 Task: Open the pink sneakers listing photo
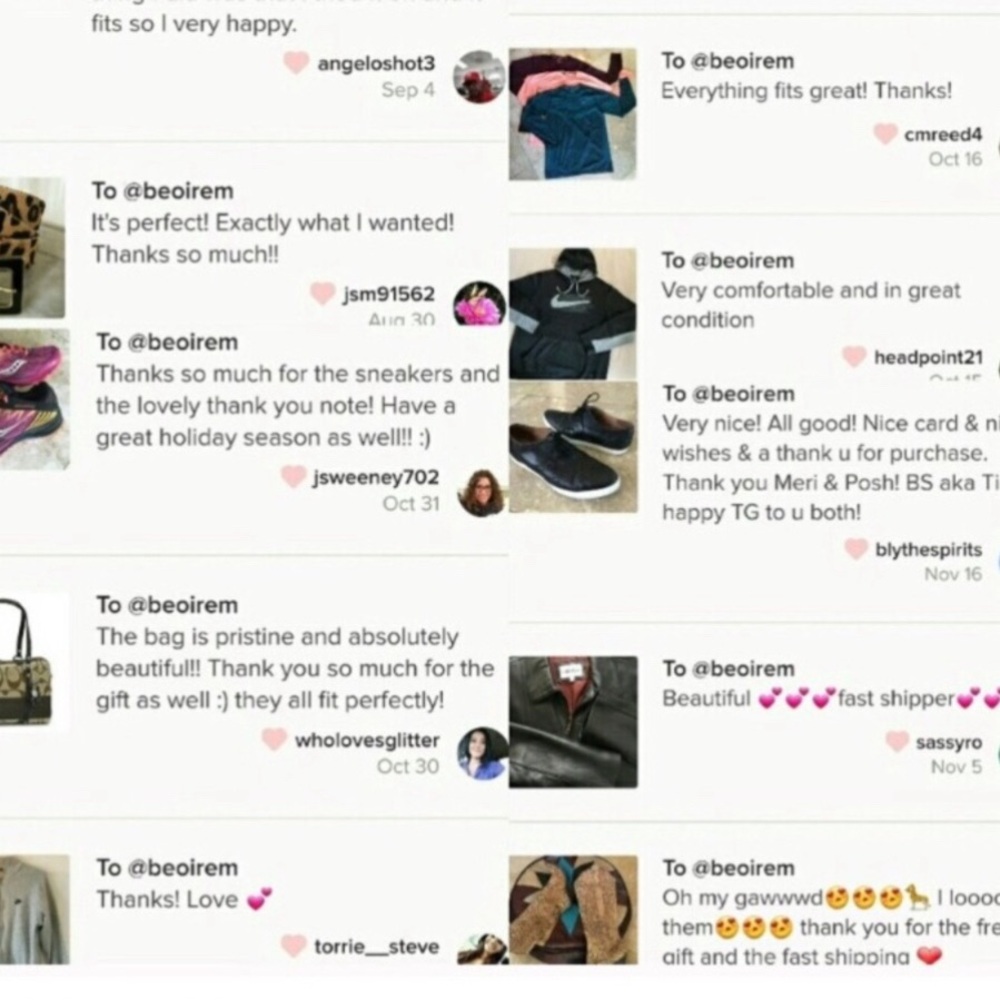pyautogui.click(x=34, y=399)
